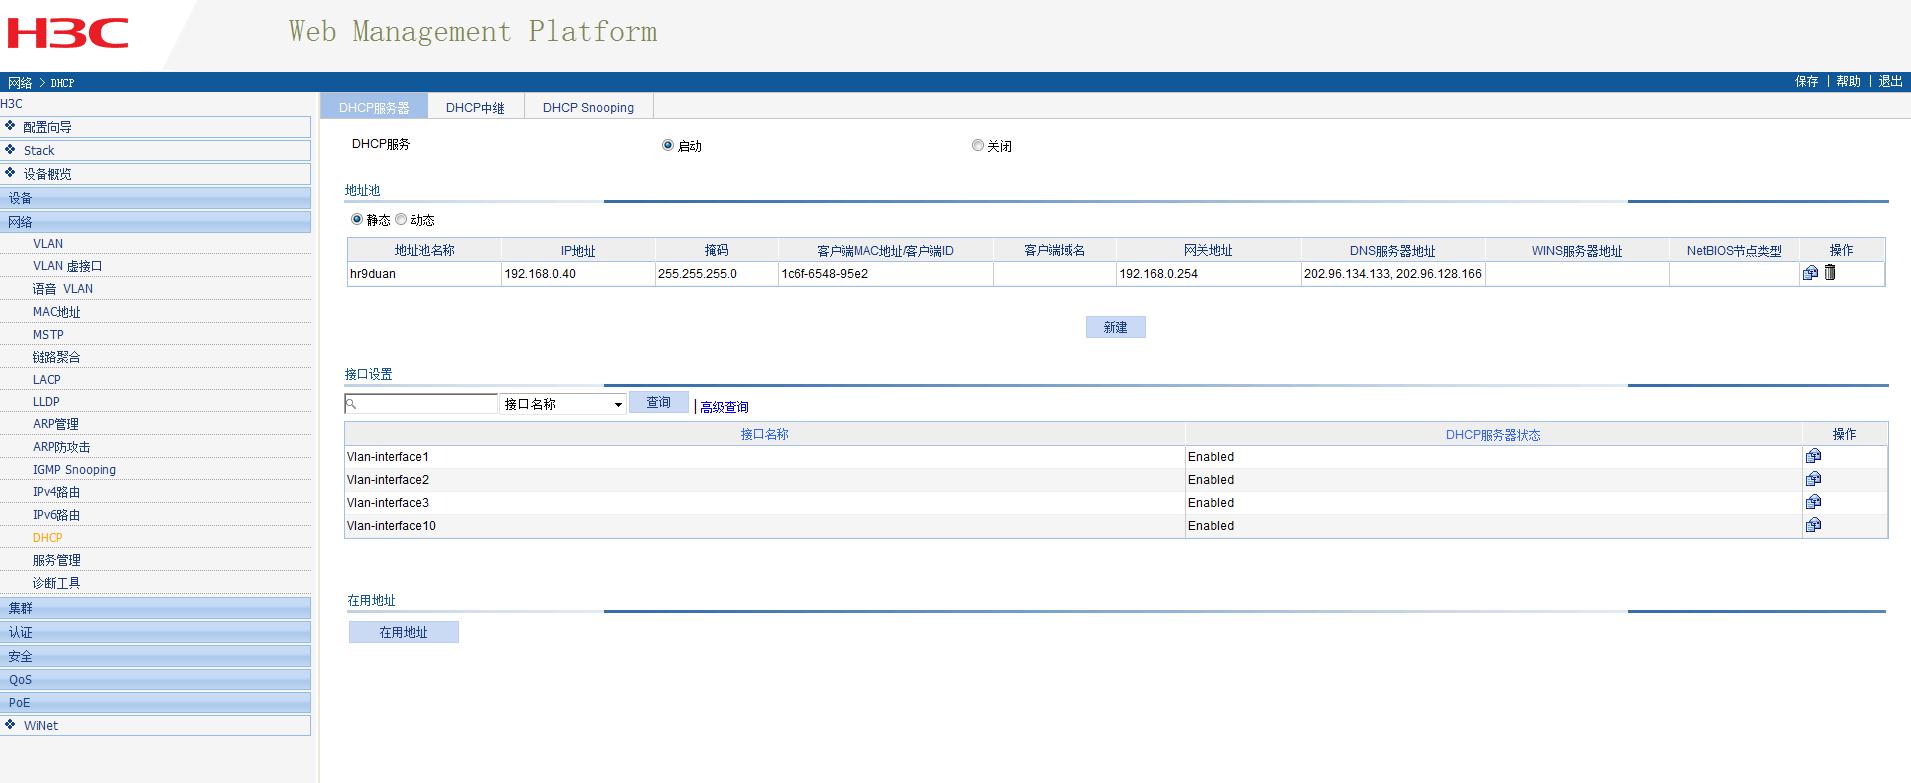The height and width of the screenshot is (783, 1911).
Task: Open ARP管理 menu item
Action: (x=55, y=424)
